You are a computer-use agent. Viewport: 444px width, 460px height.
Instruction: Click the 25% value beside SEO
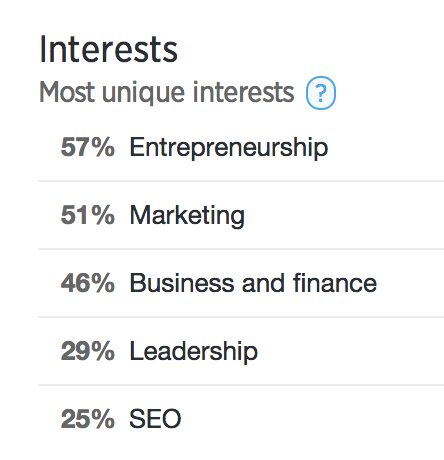coord(88,419)
